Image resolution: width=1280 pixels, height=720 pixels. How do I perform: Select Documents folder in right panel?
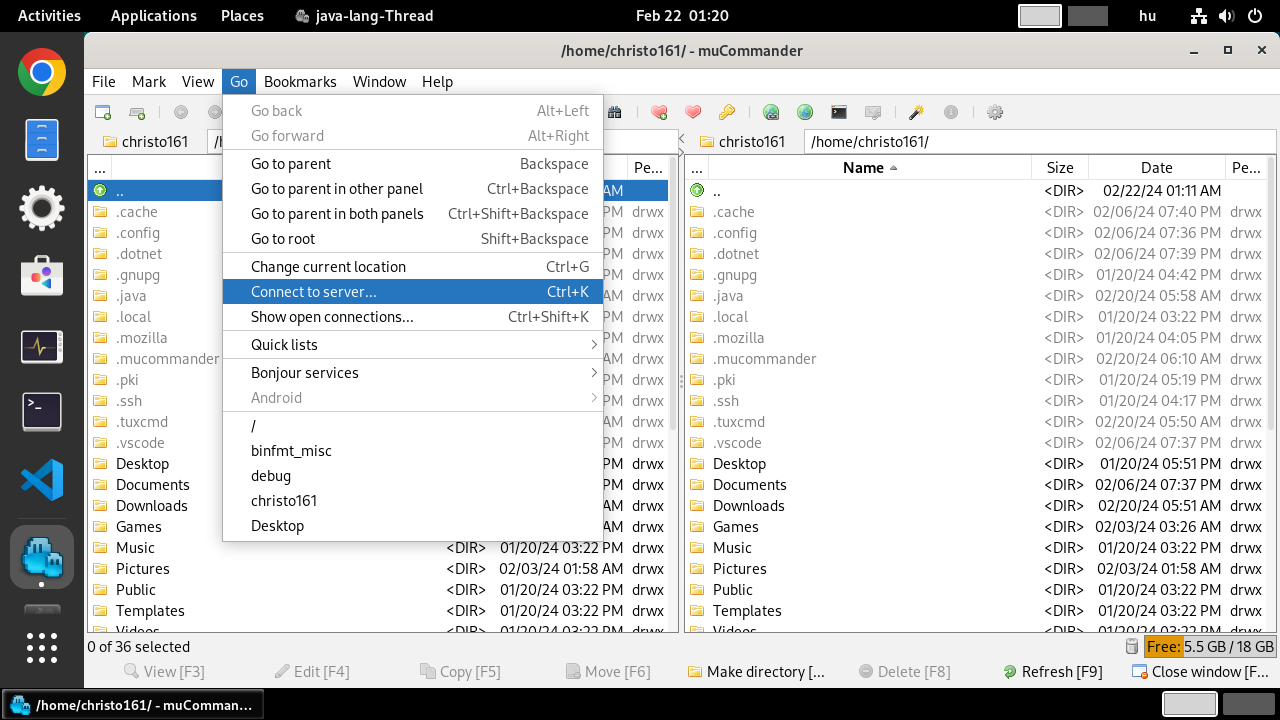click(976, 485)
